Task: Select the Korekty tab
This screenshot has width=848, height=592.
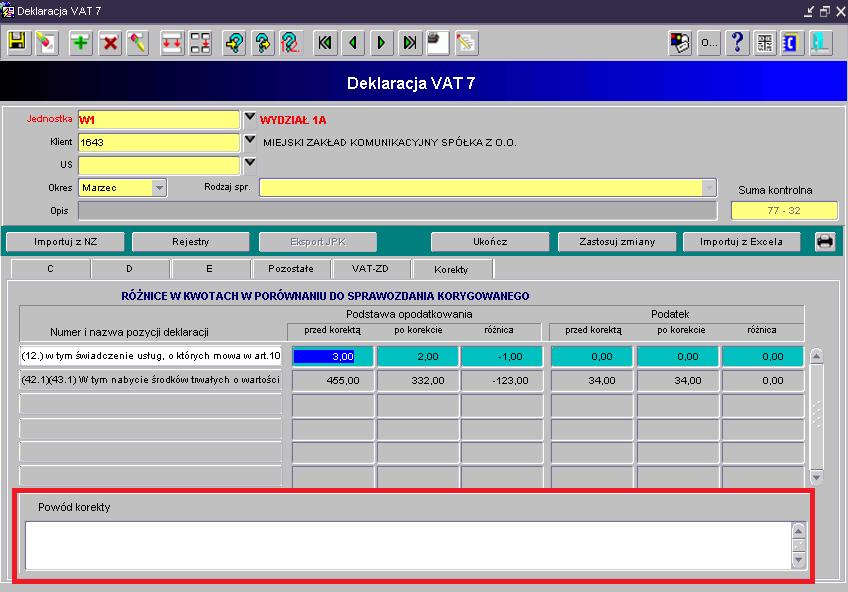Action: 452,269
